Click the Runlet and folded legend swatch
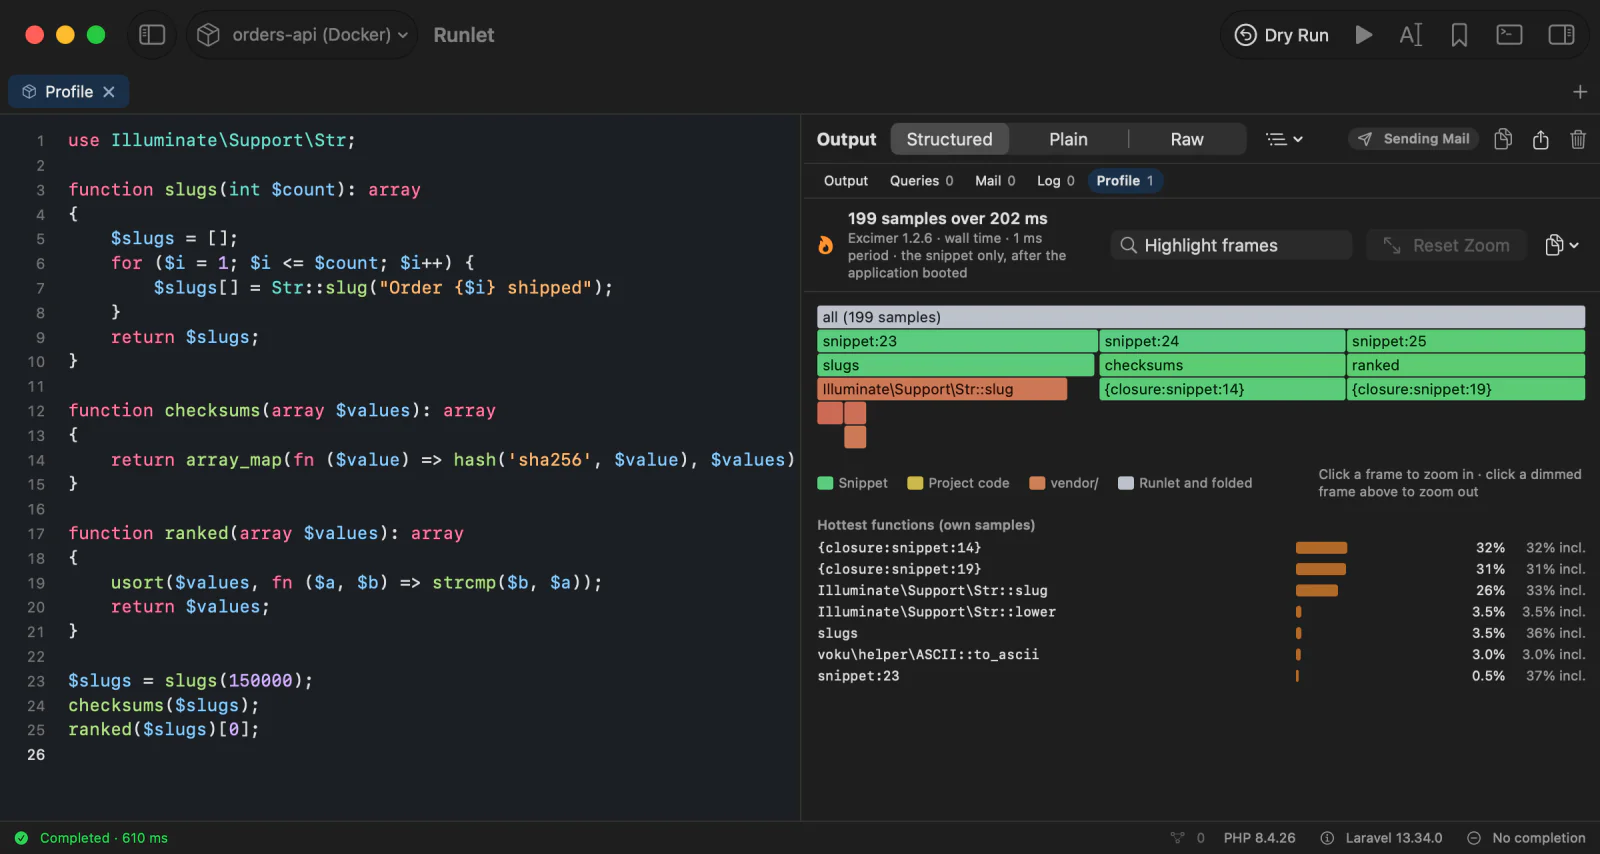Screen dimensions: 1600x854 coord(1126,483)
